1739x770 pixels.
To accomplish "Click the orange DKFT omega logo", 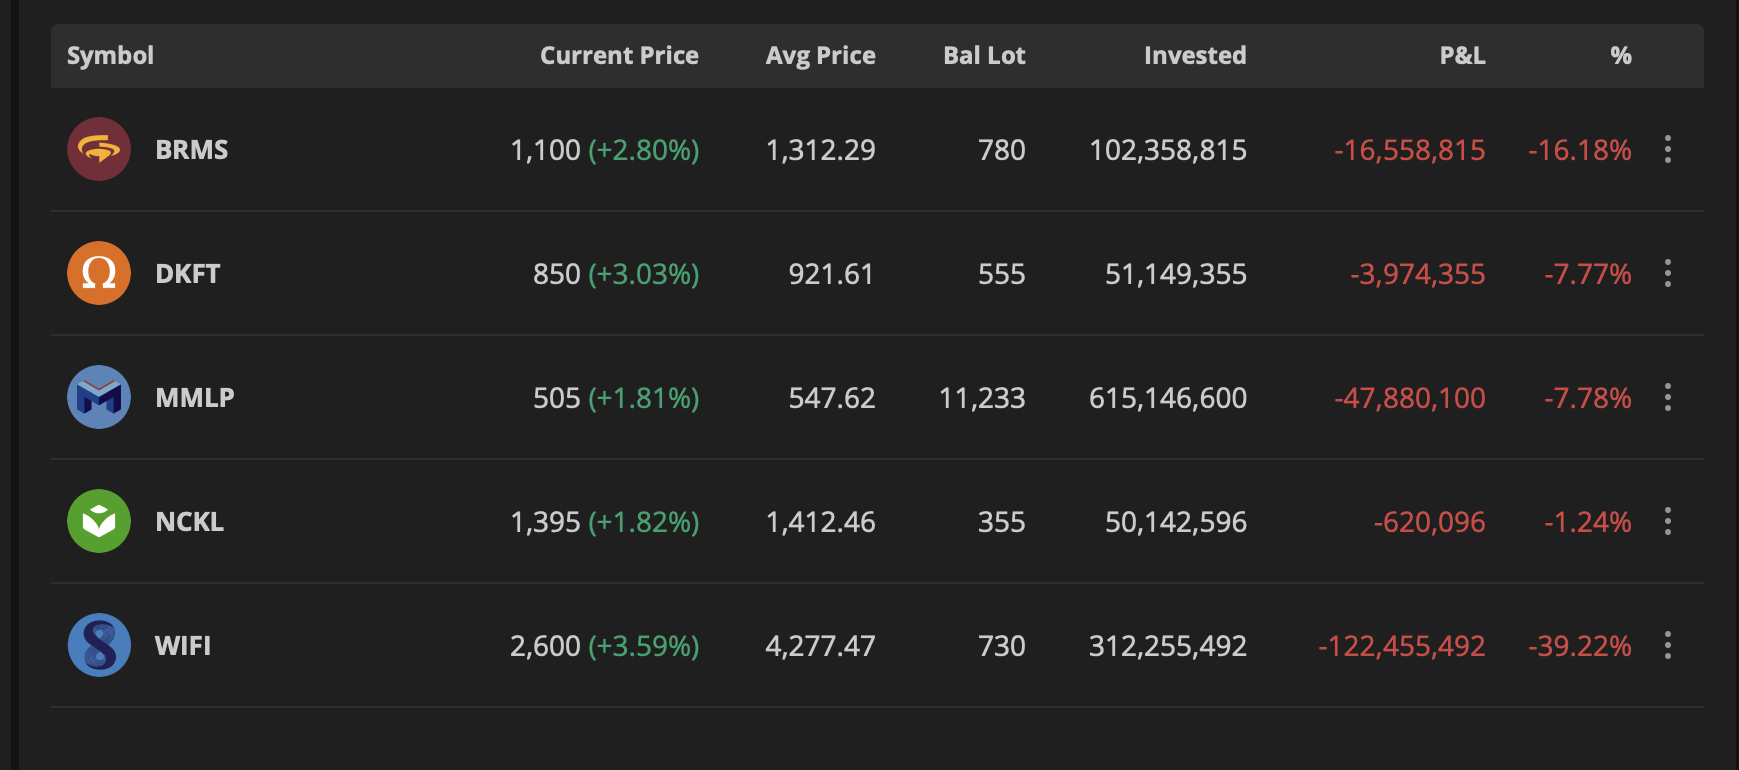I will [99, 273].
